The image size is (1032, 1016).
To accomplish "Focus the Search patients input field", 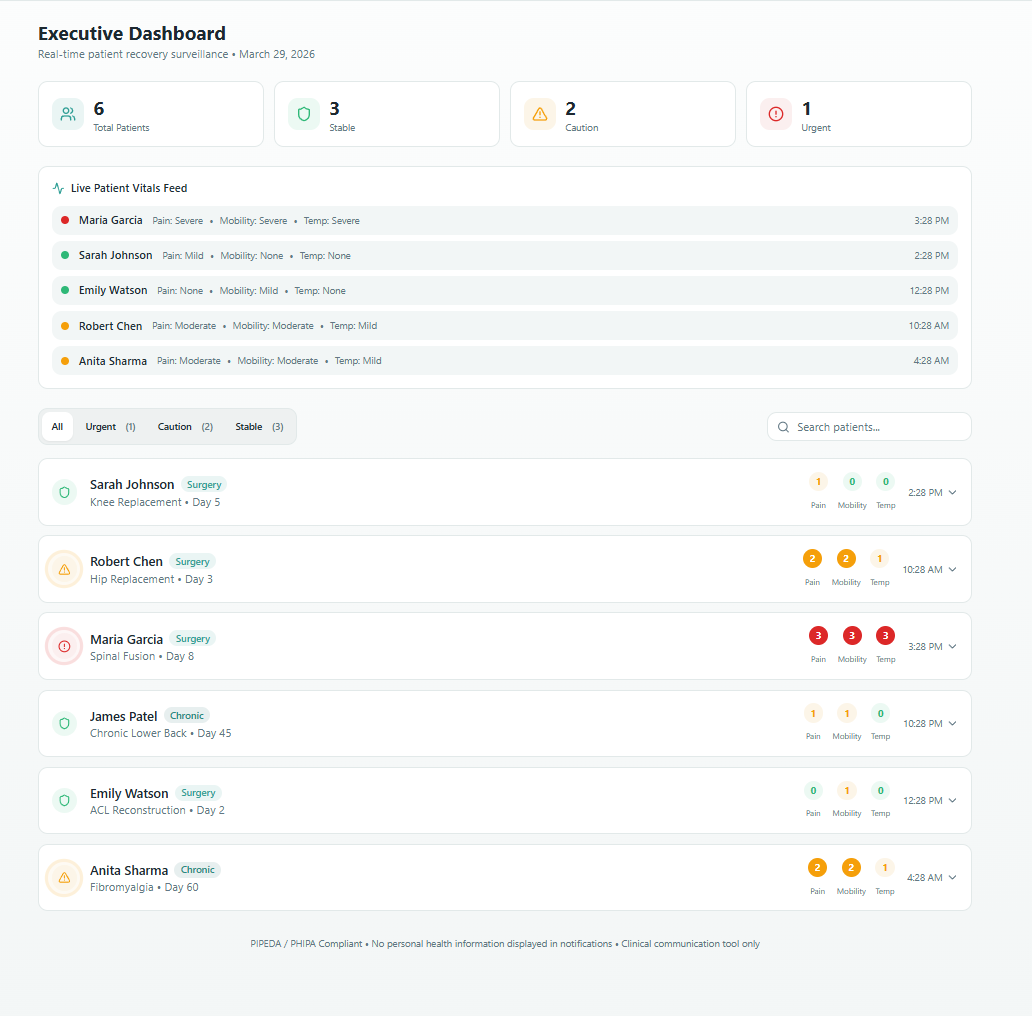I will coord(878,427).
